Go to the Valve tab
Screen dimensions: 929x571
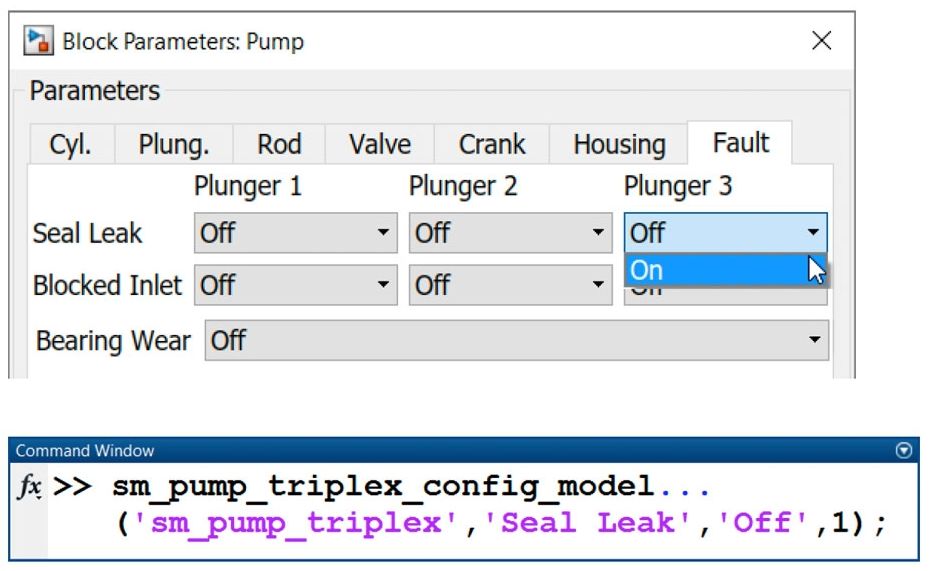coord(379,144)
